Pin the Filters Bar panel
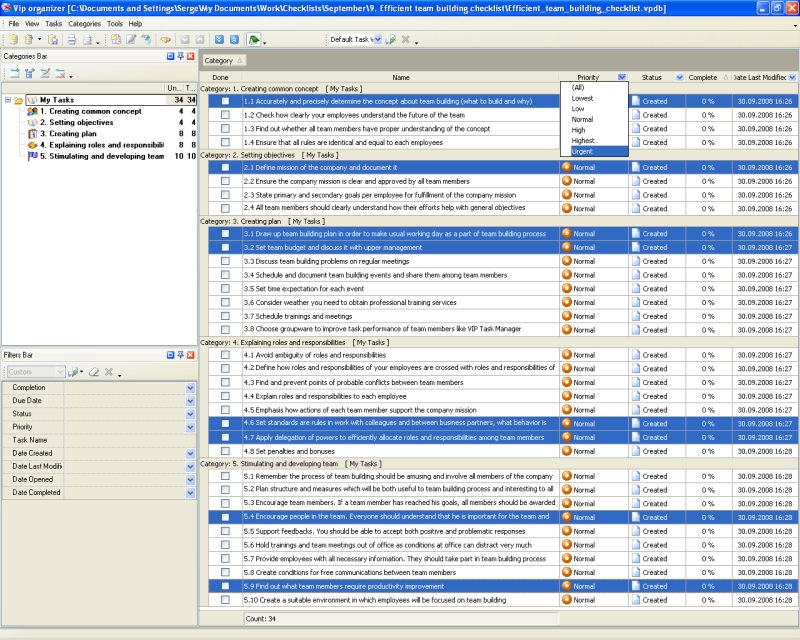Image resolution: width=800 pixels, height=640 pixels. 181,355
